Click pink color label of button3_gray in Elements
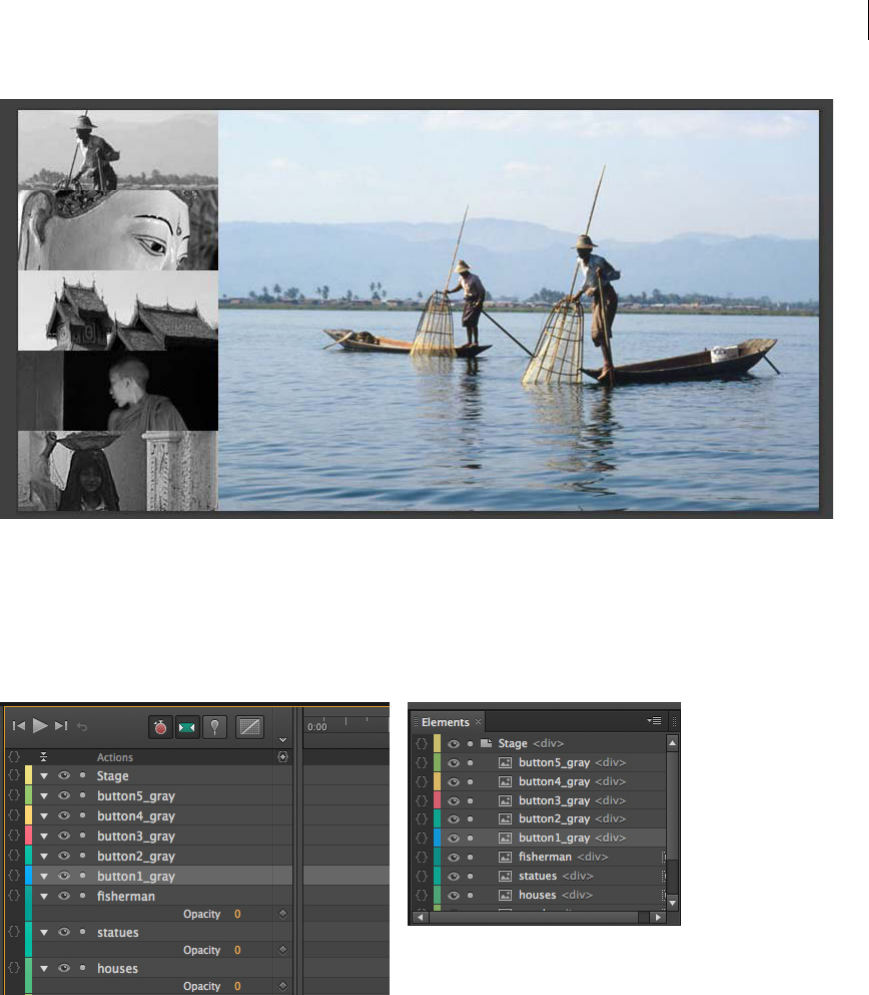 437,800
